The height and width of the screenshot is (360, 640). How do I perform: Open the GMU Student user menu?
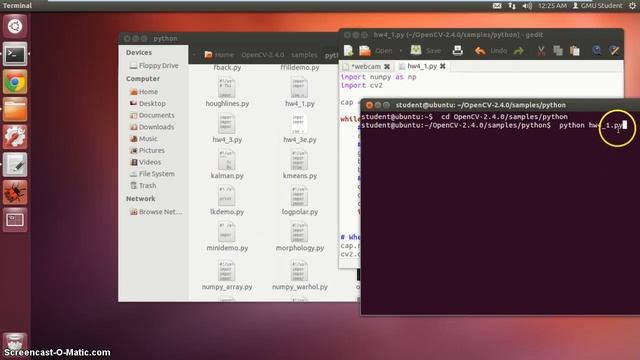[598, 6]
